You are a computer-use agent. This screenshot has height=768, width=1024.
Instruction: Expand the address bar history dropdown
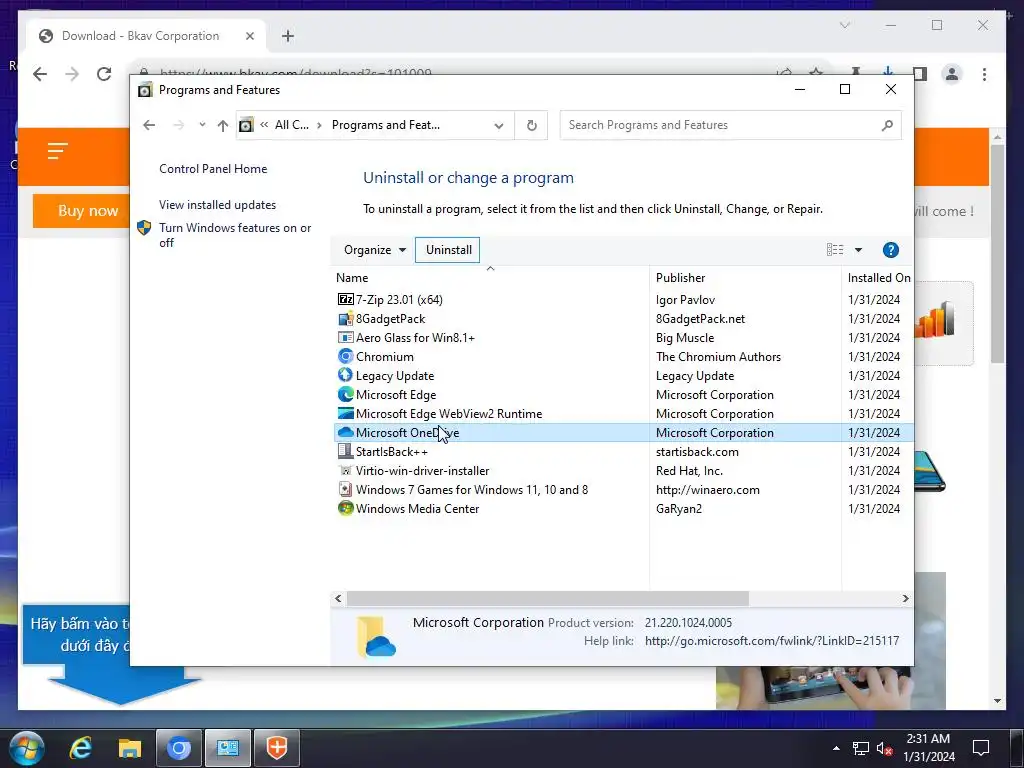(x=499, y=125)
